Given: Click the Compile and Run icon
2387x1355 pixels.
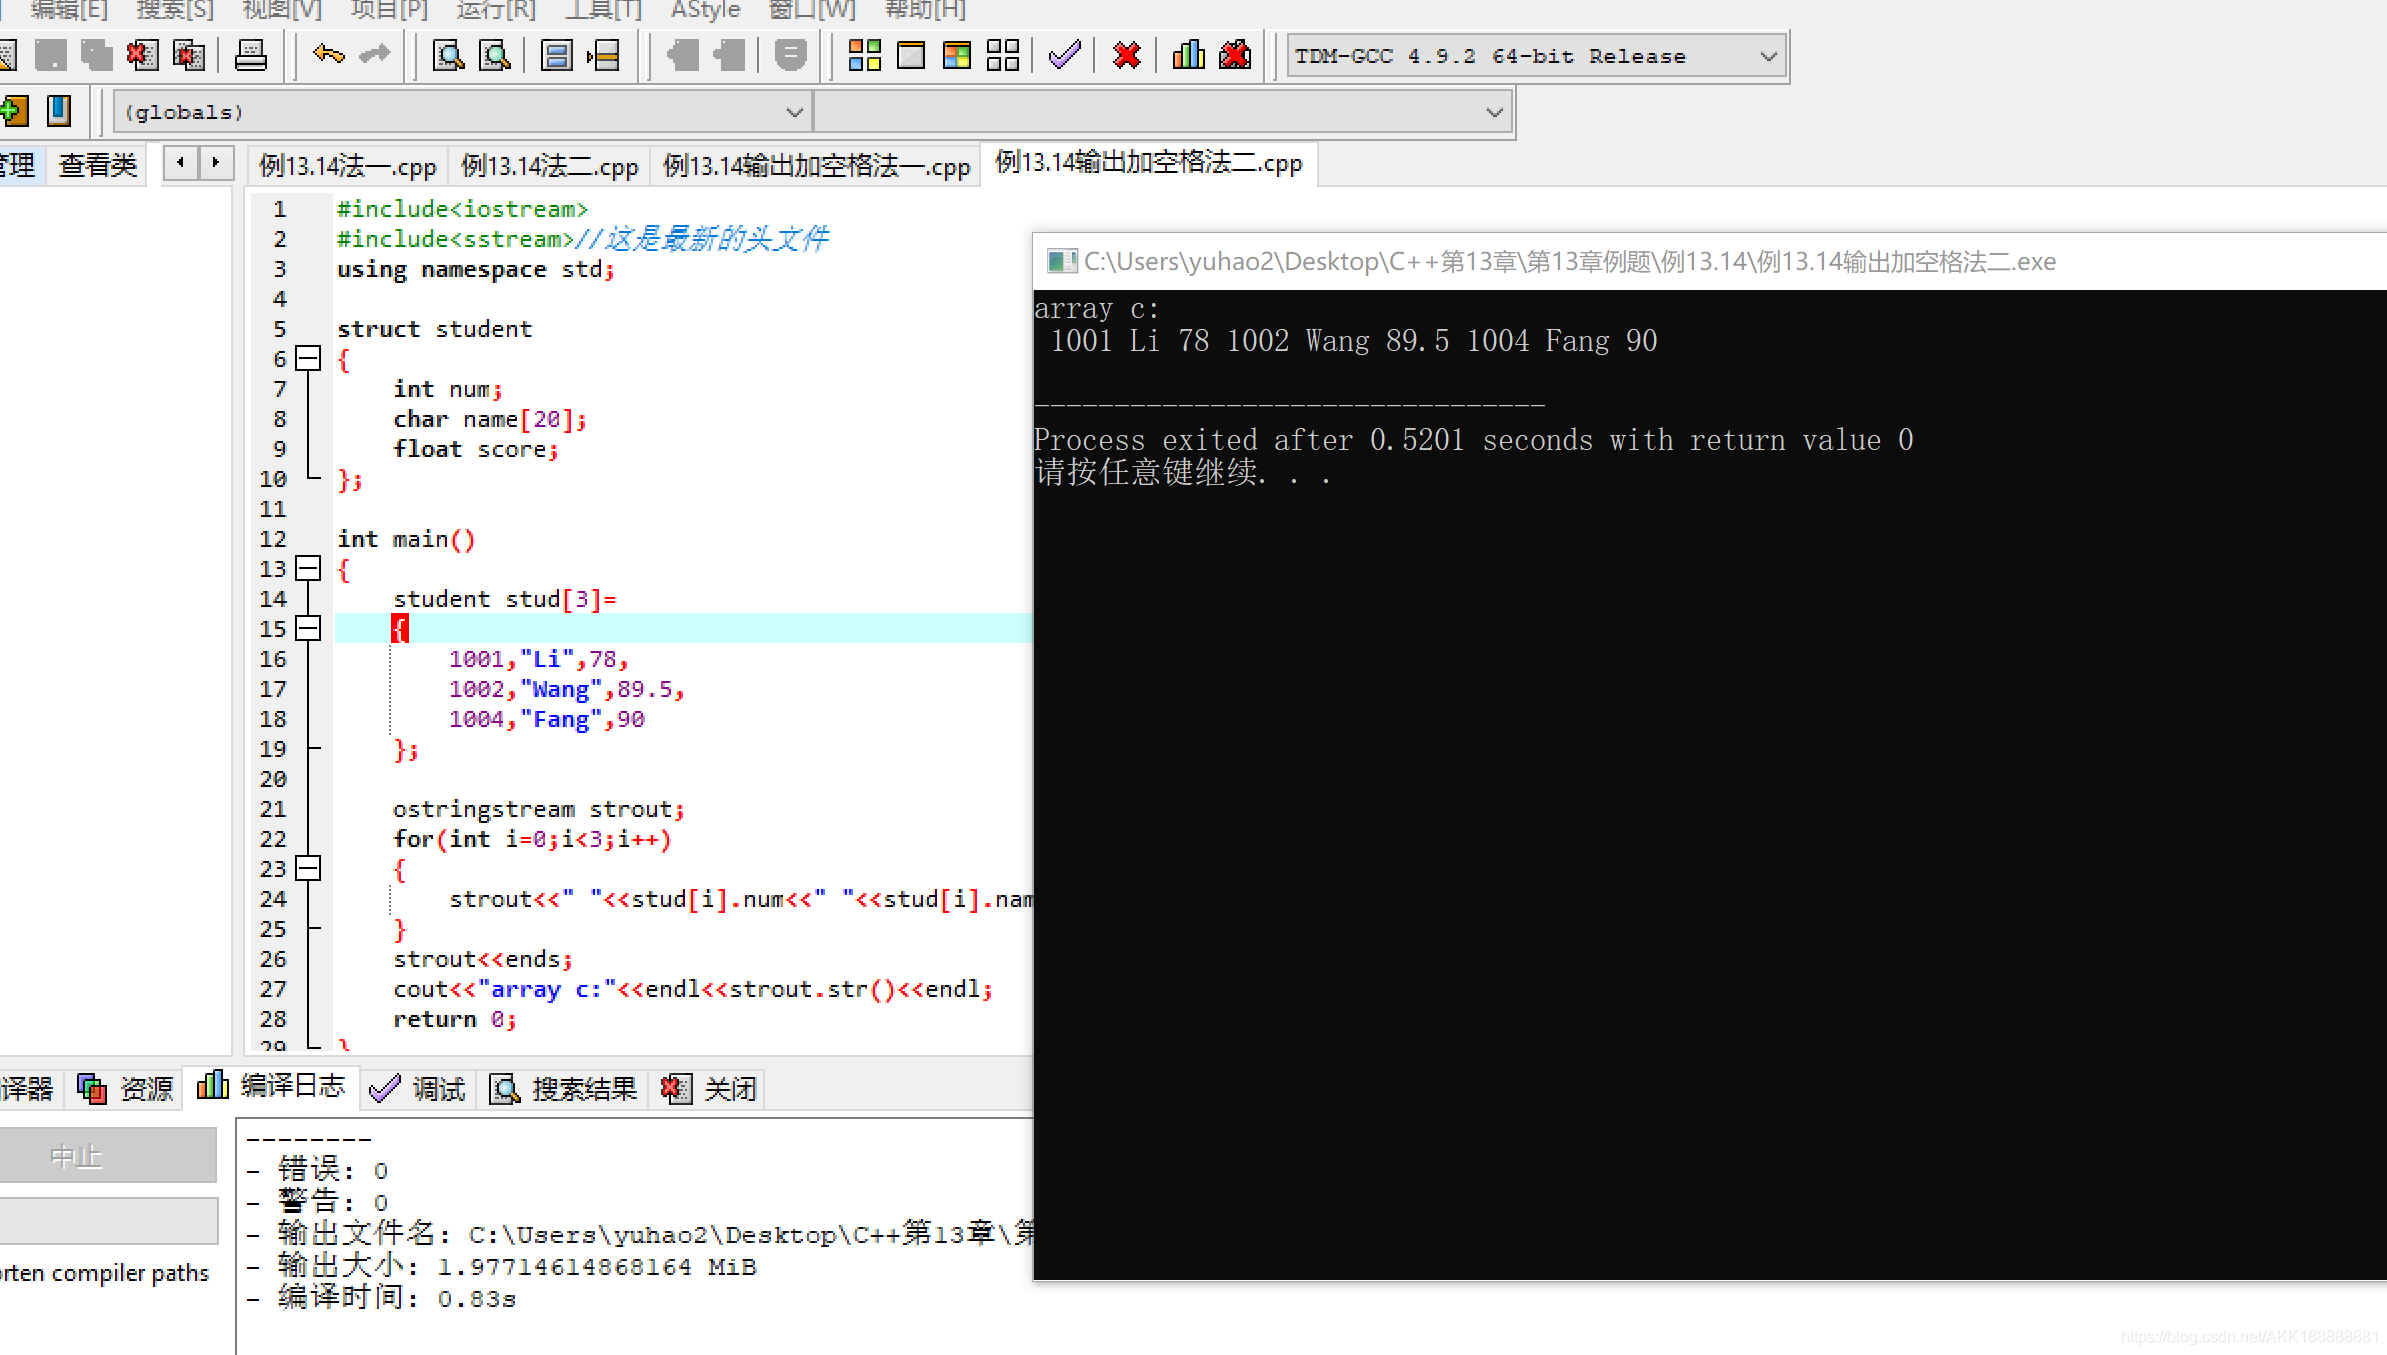Looking at the screenshot, I should [956, 55].
